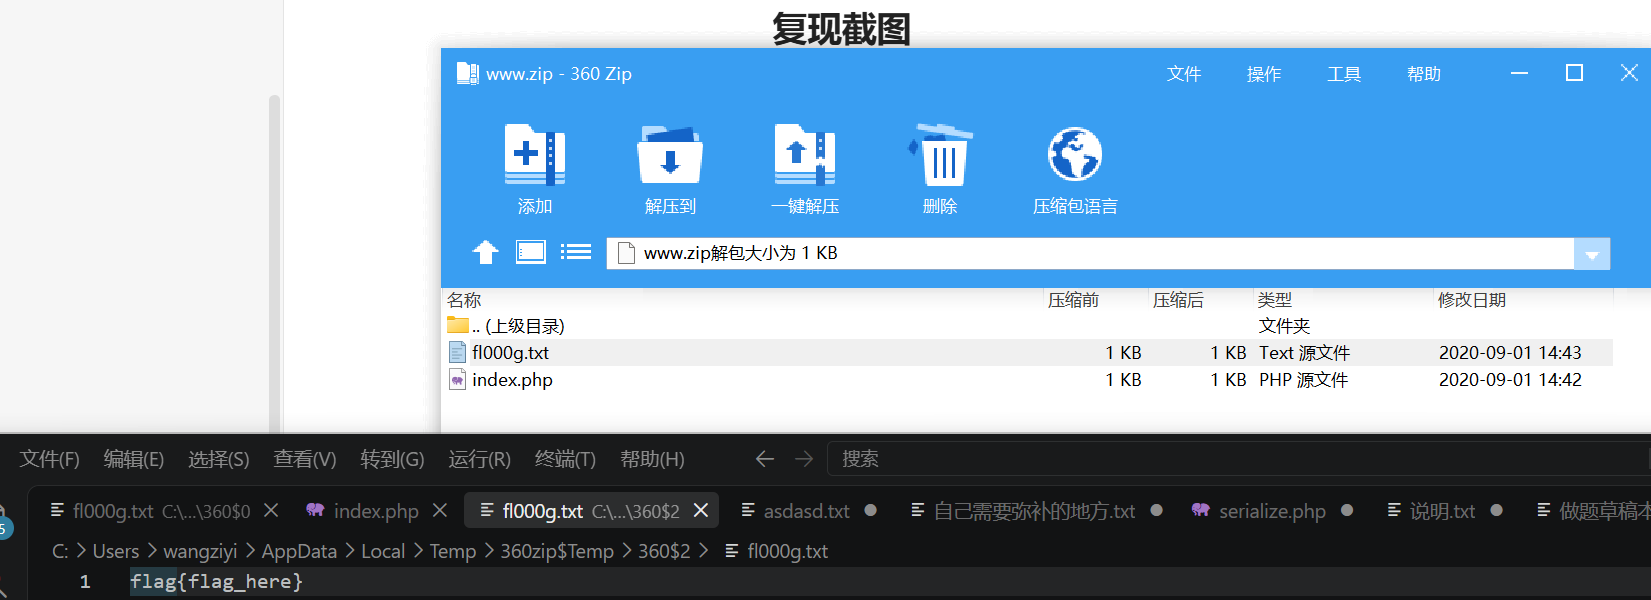Select the fl000g.txt file row in archive

pos(1027,353)
